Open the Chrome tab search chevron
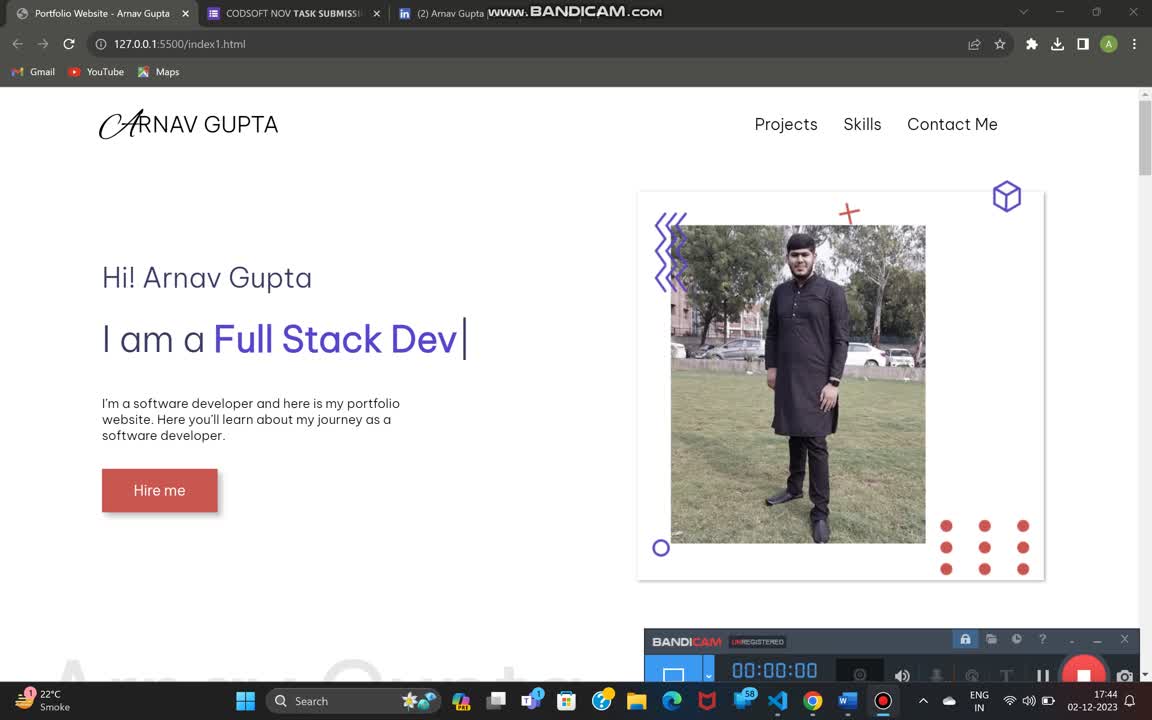 (1023, 12)
